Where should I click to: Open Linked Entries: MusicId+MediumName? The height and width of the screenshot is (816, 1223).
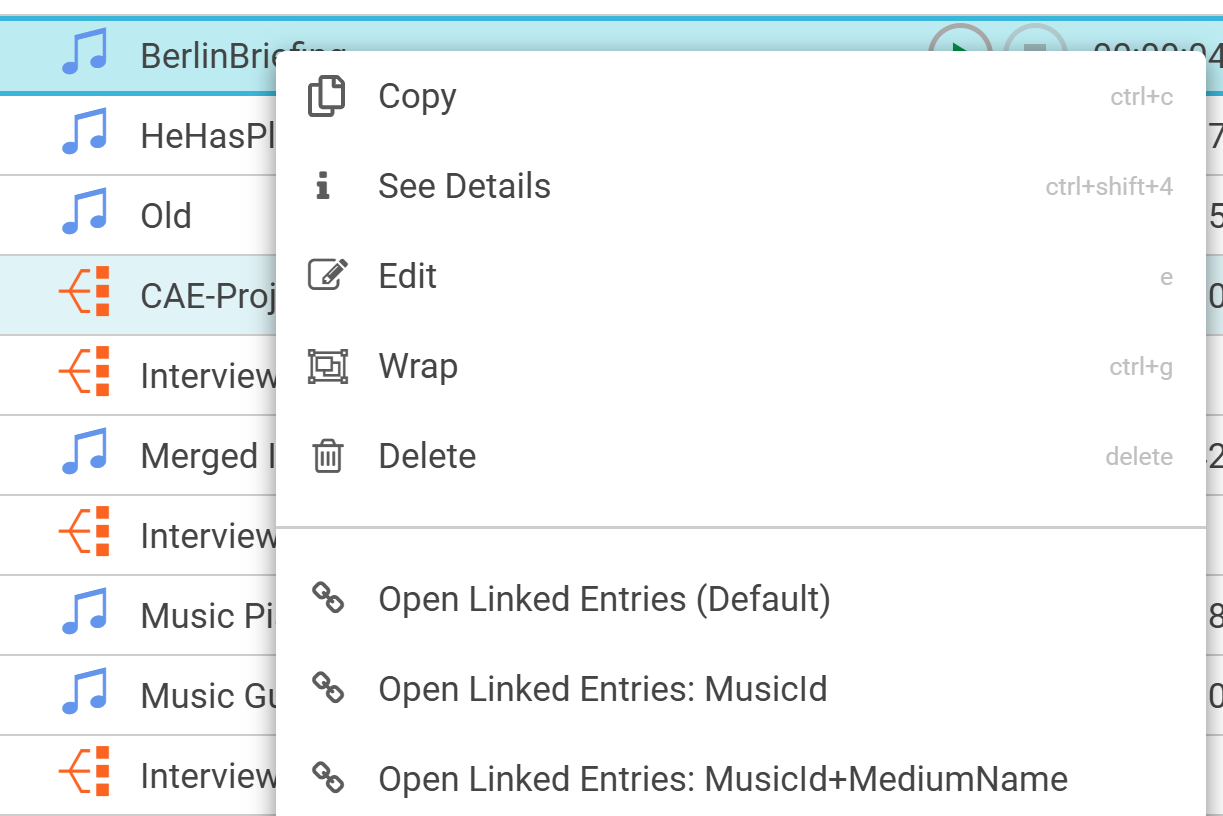(722, 778)
